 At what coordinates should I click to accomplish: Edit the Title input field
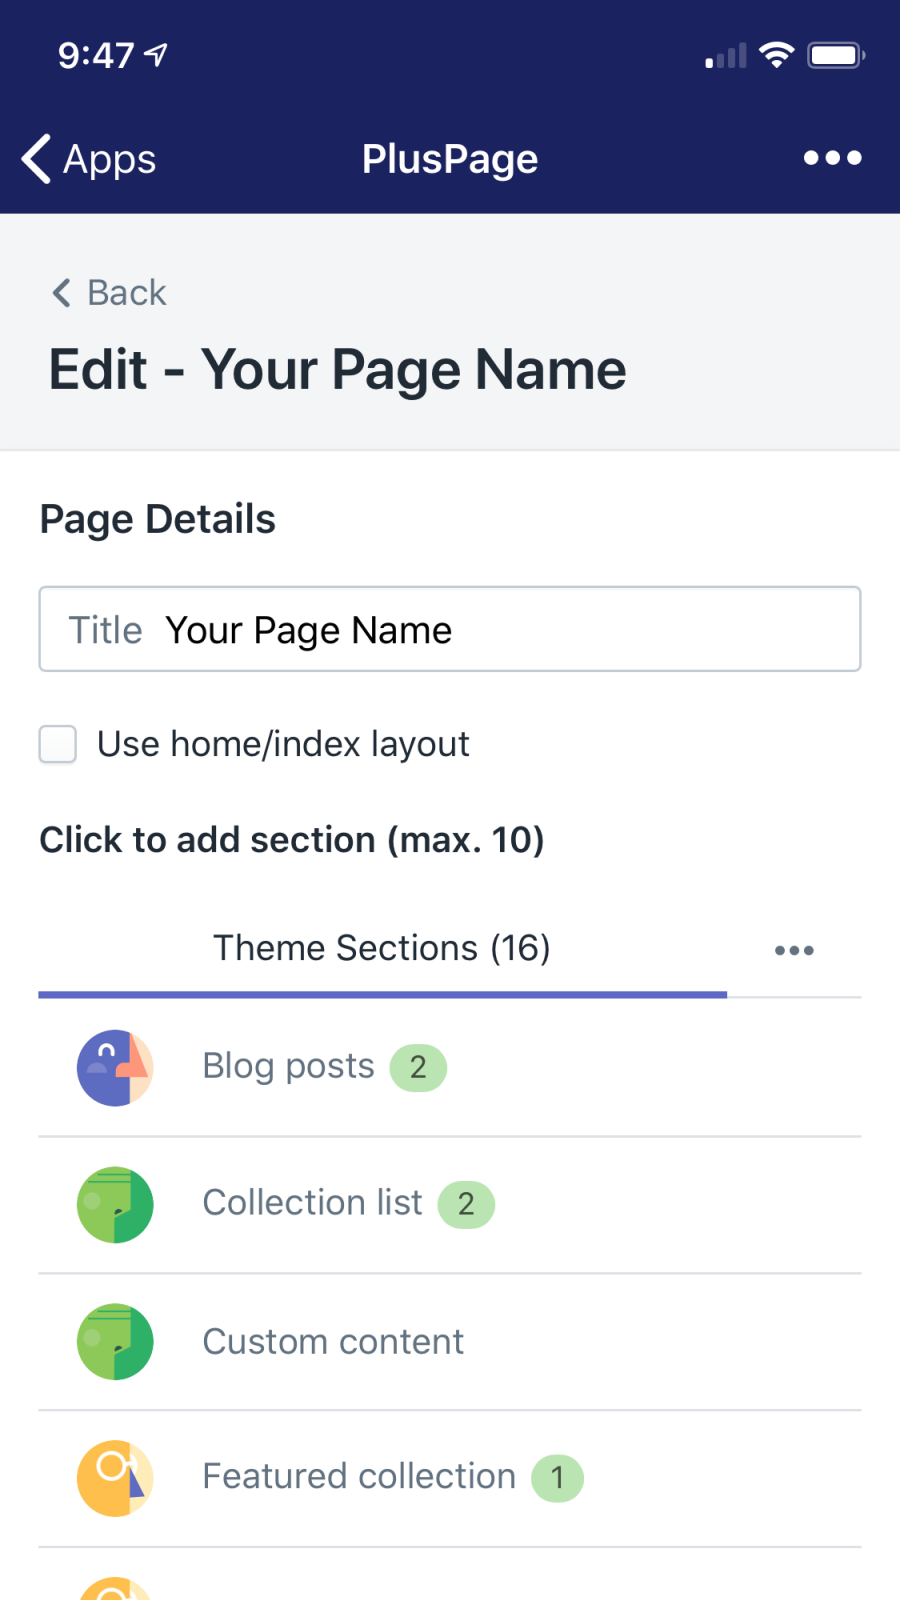click(x=500, y=630)
